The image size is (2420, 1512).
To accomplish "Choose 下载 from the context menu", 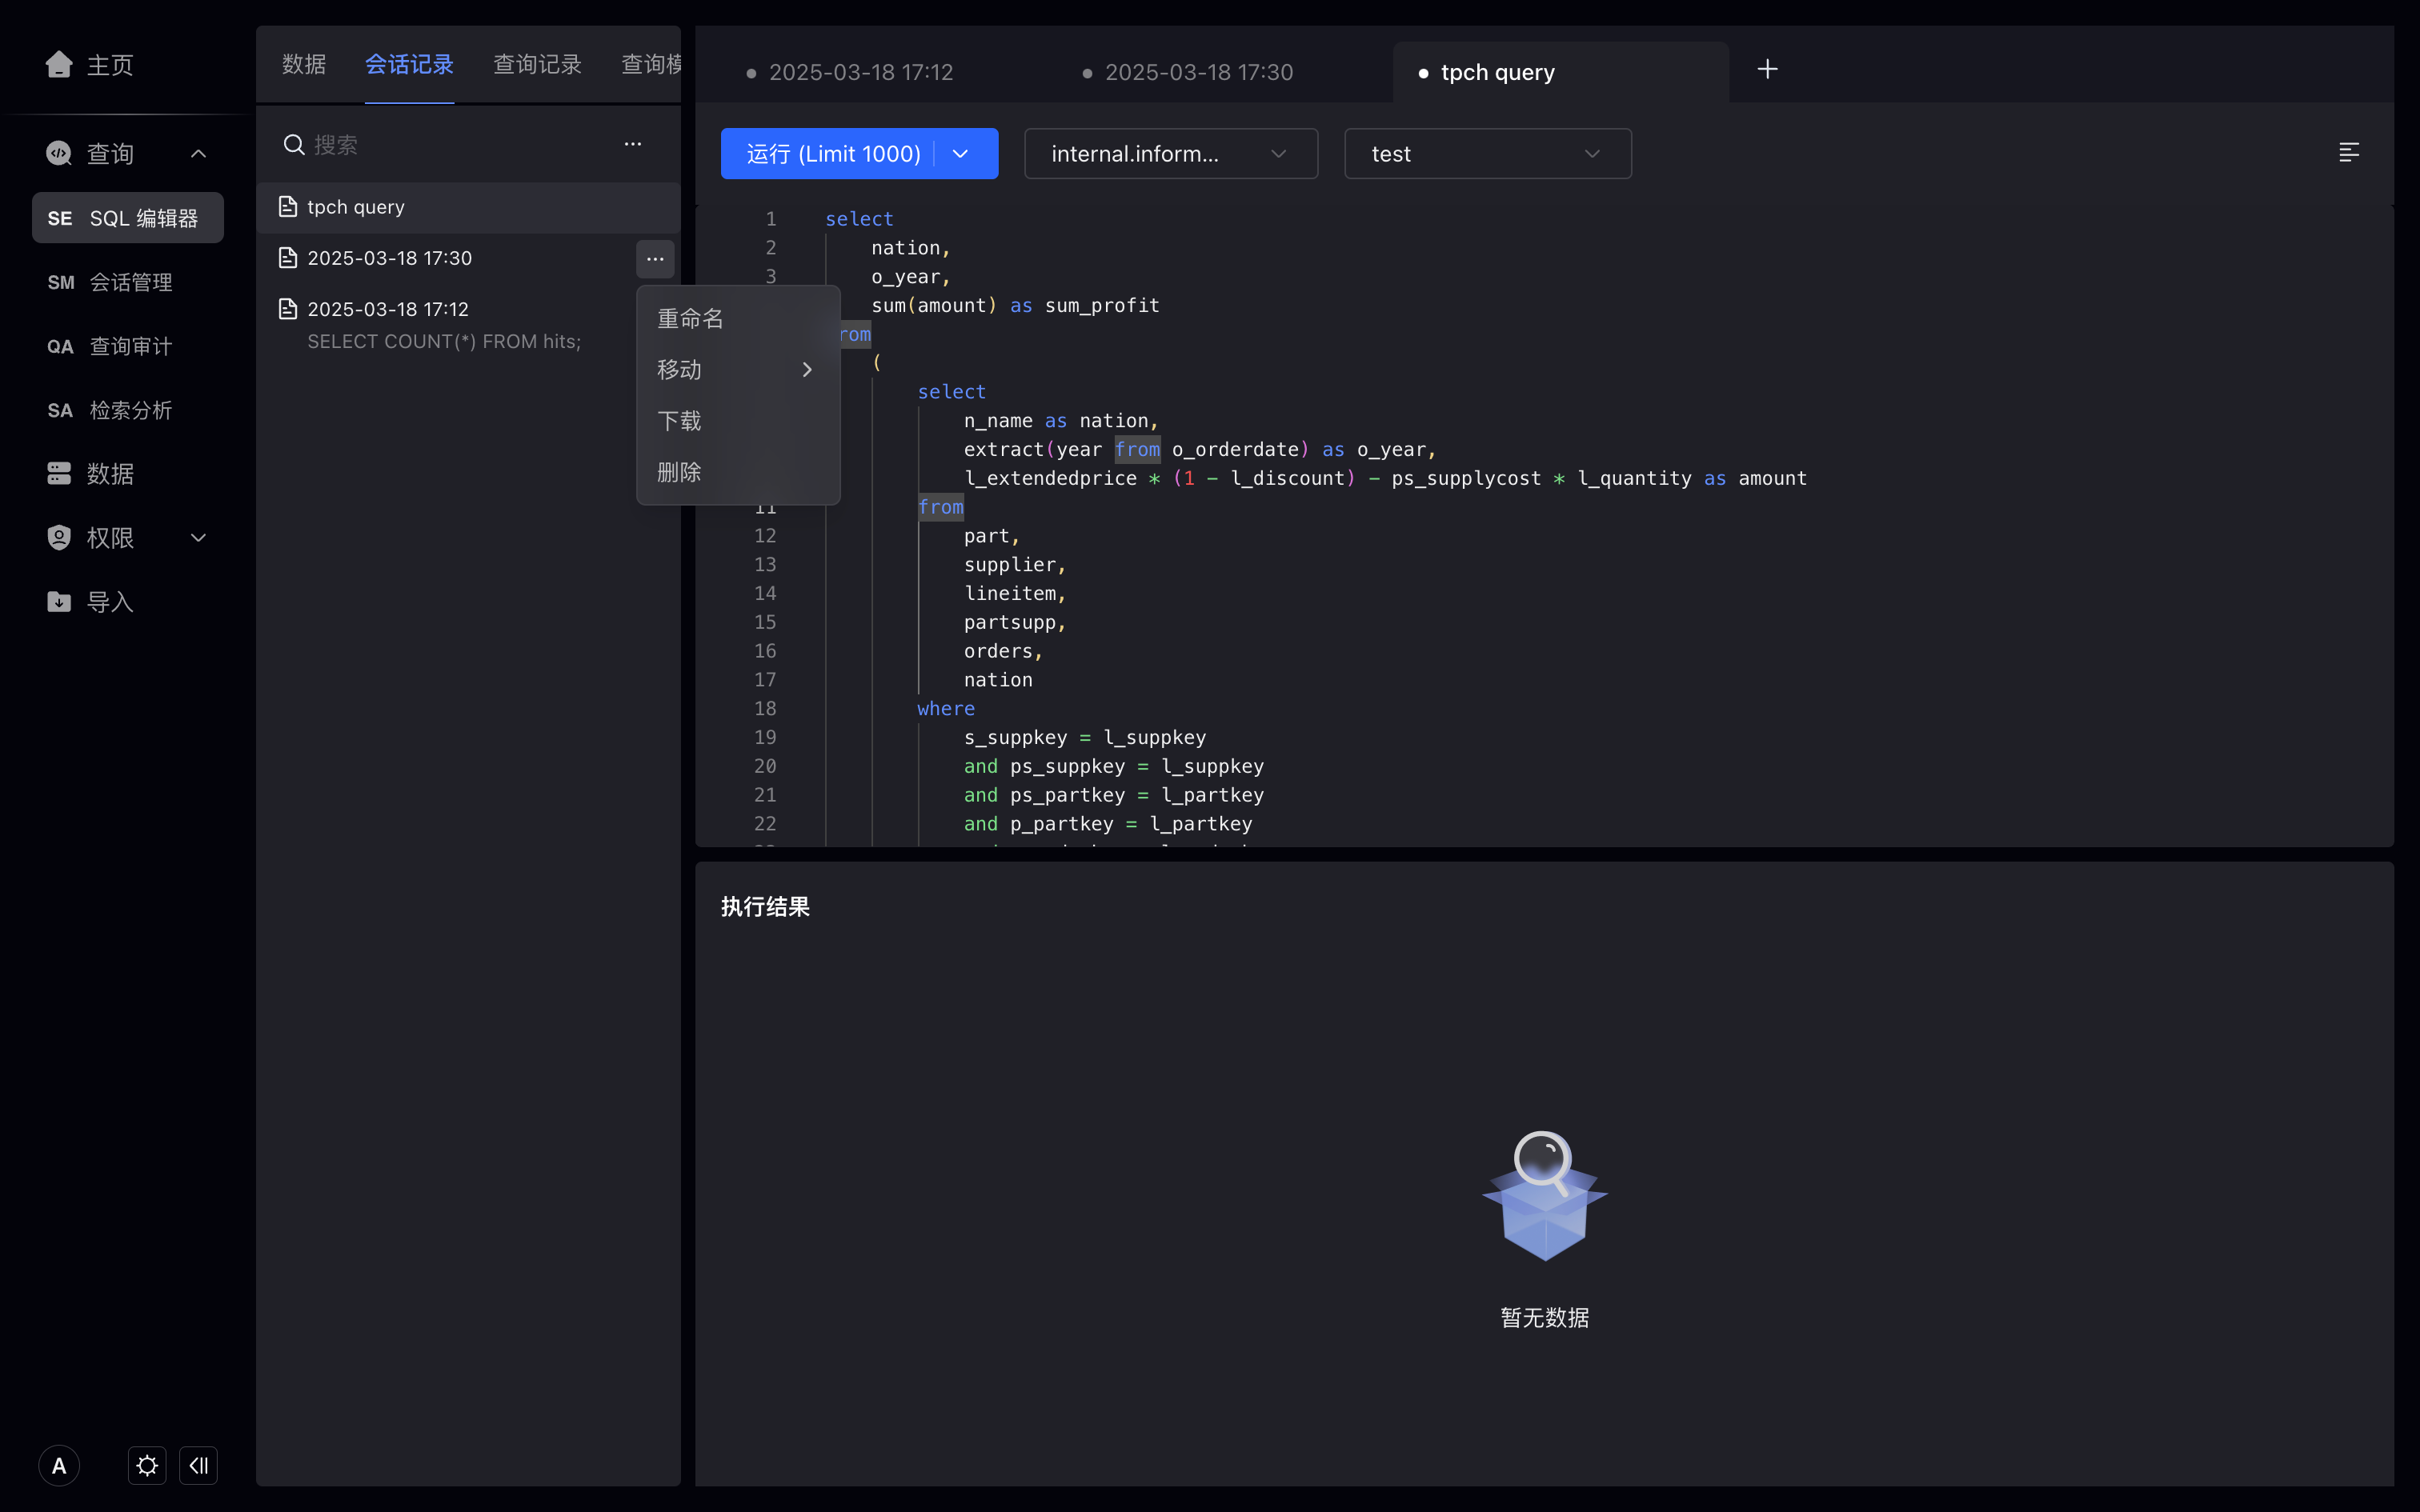I will click(738, 421).
